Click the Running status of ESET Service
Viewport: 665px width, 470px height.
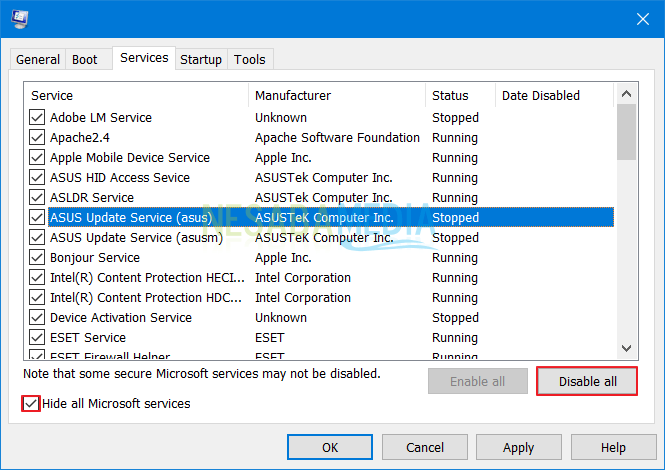click(x=455, y=338)
